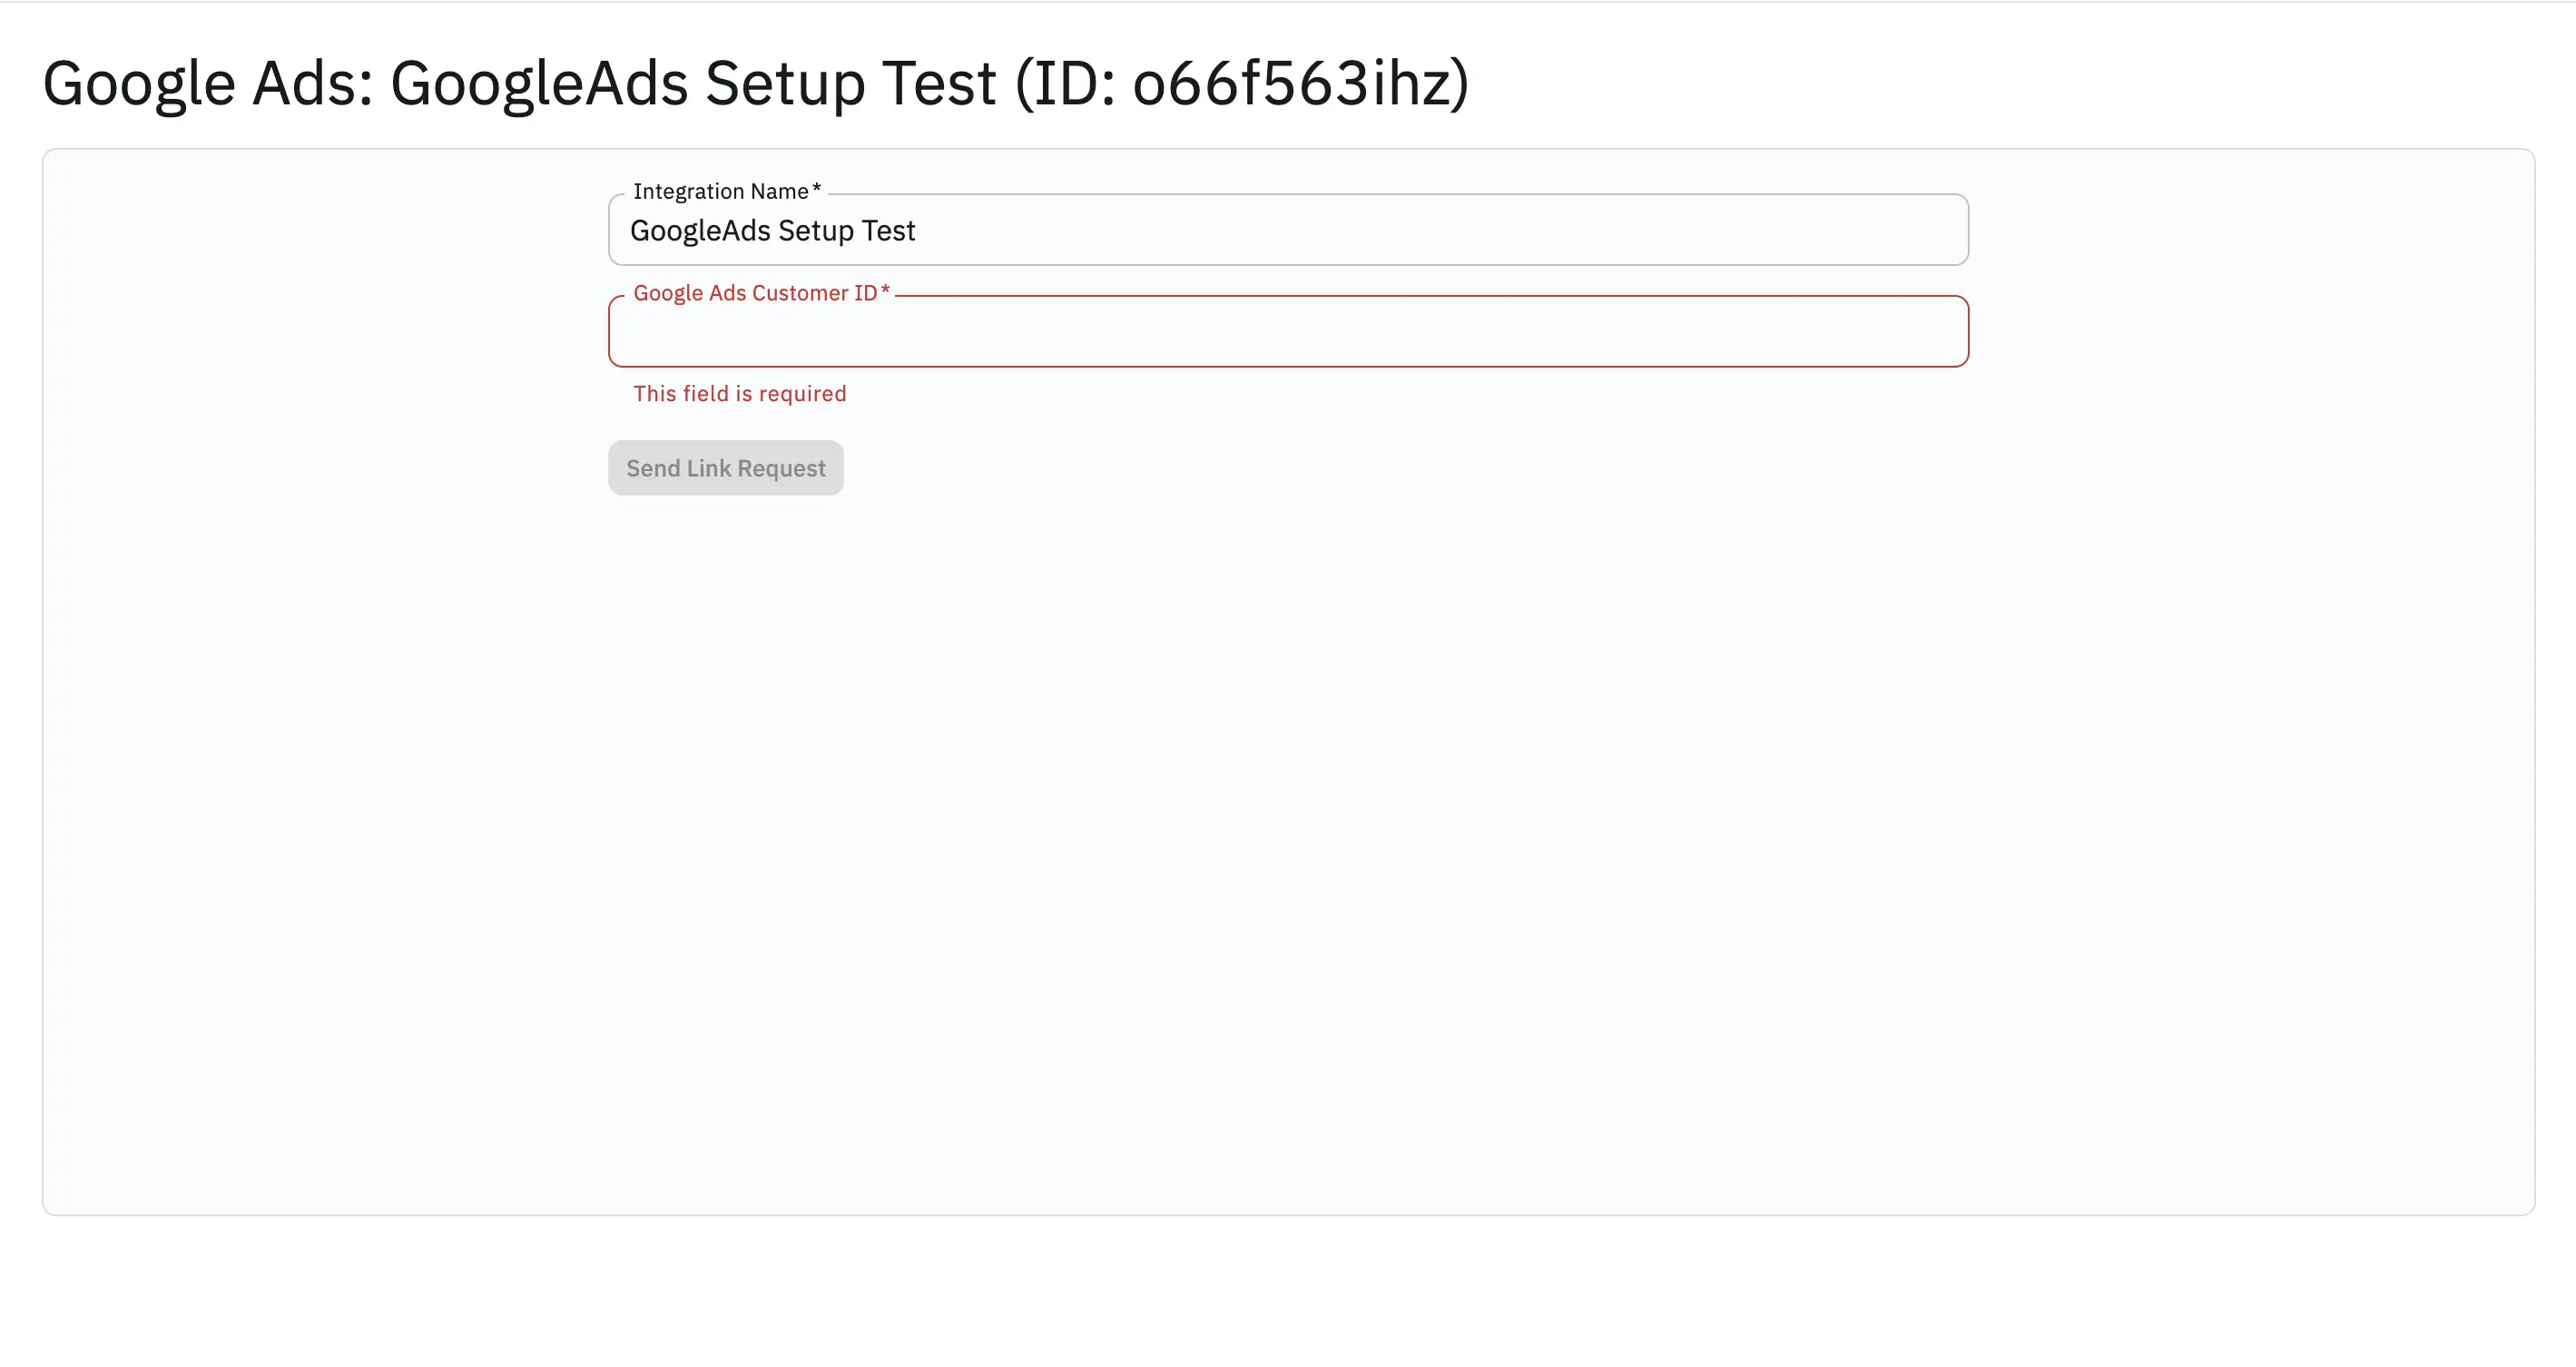Viewport: 2576px width, 1367px height.
Task: Place cursor at end of 'GoogleAds Setup Test'
Action: click(916, 231)
